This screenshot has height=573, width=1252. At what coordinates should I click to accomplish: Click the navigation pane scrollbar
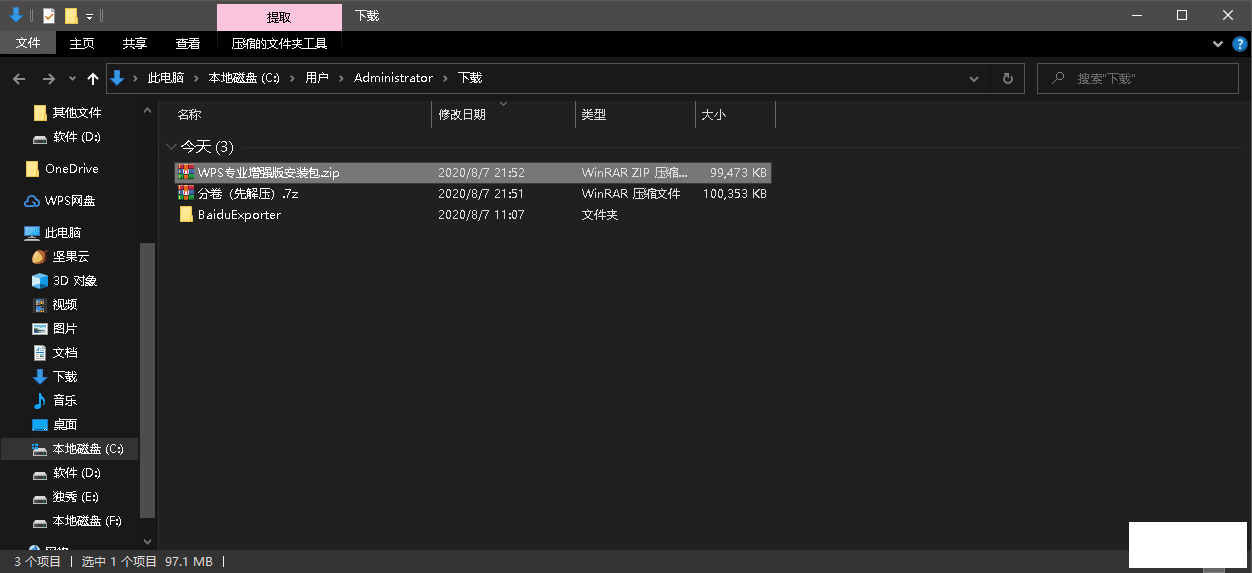148,380
